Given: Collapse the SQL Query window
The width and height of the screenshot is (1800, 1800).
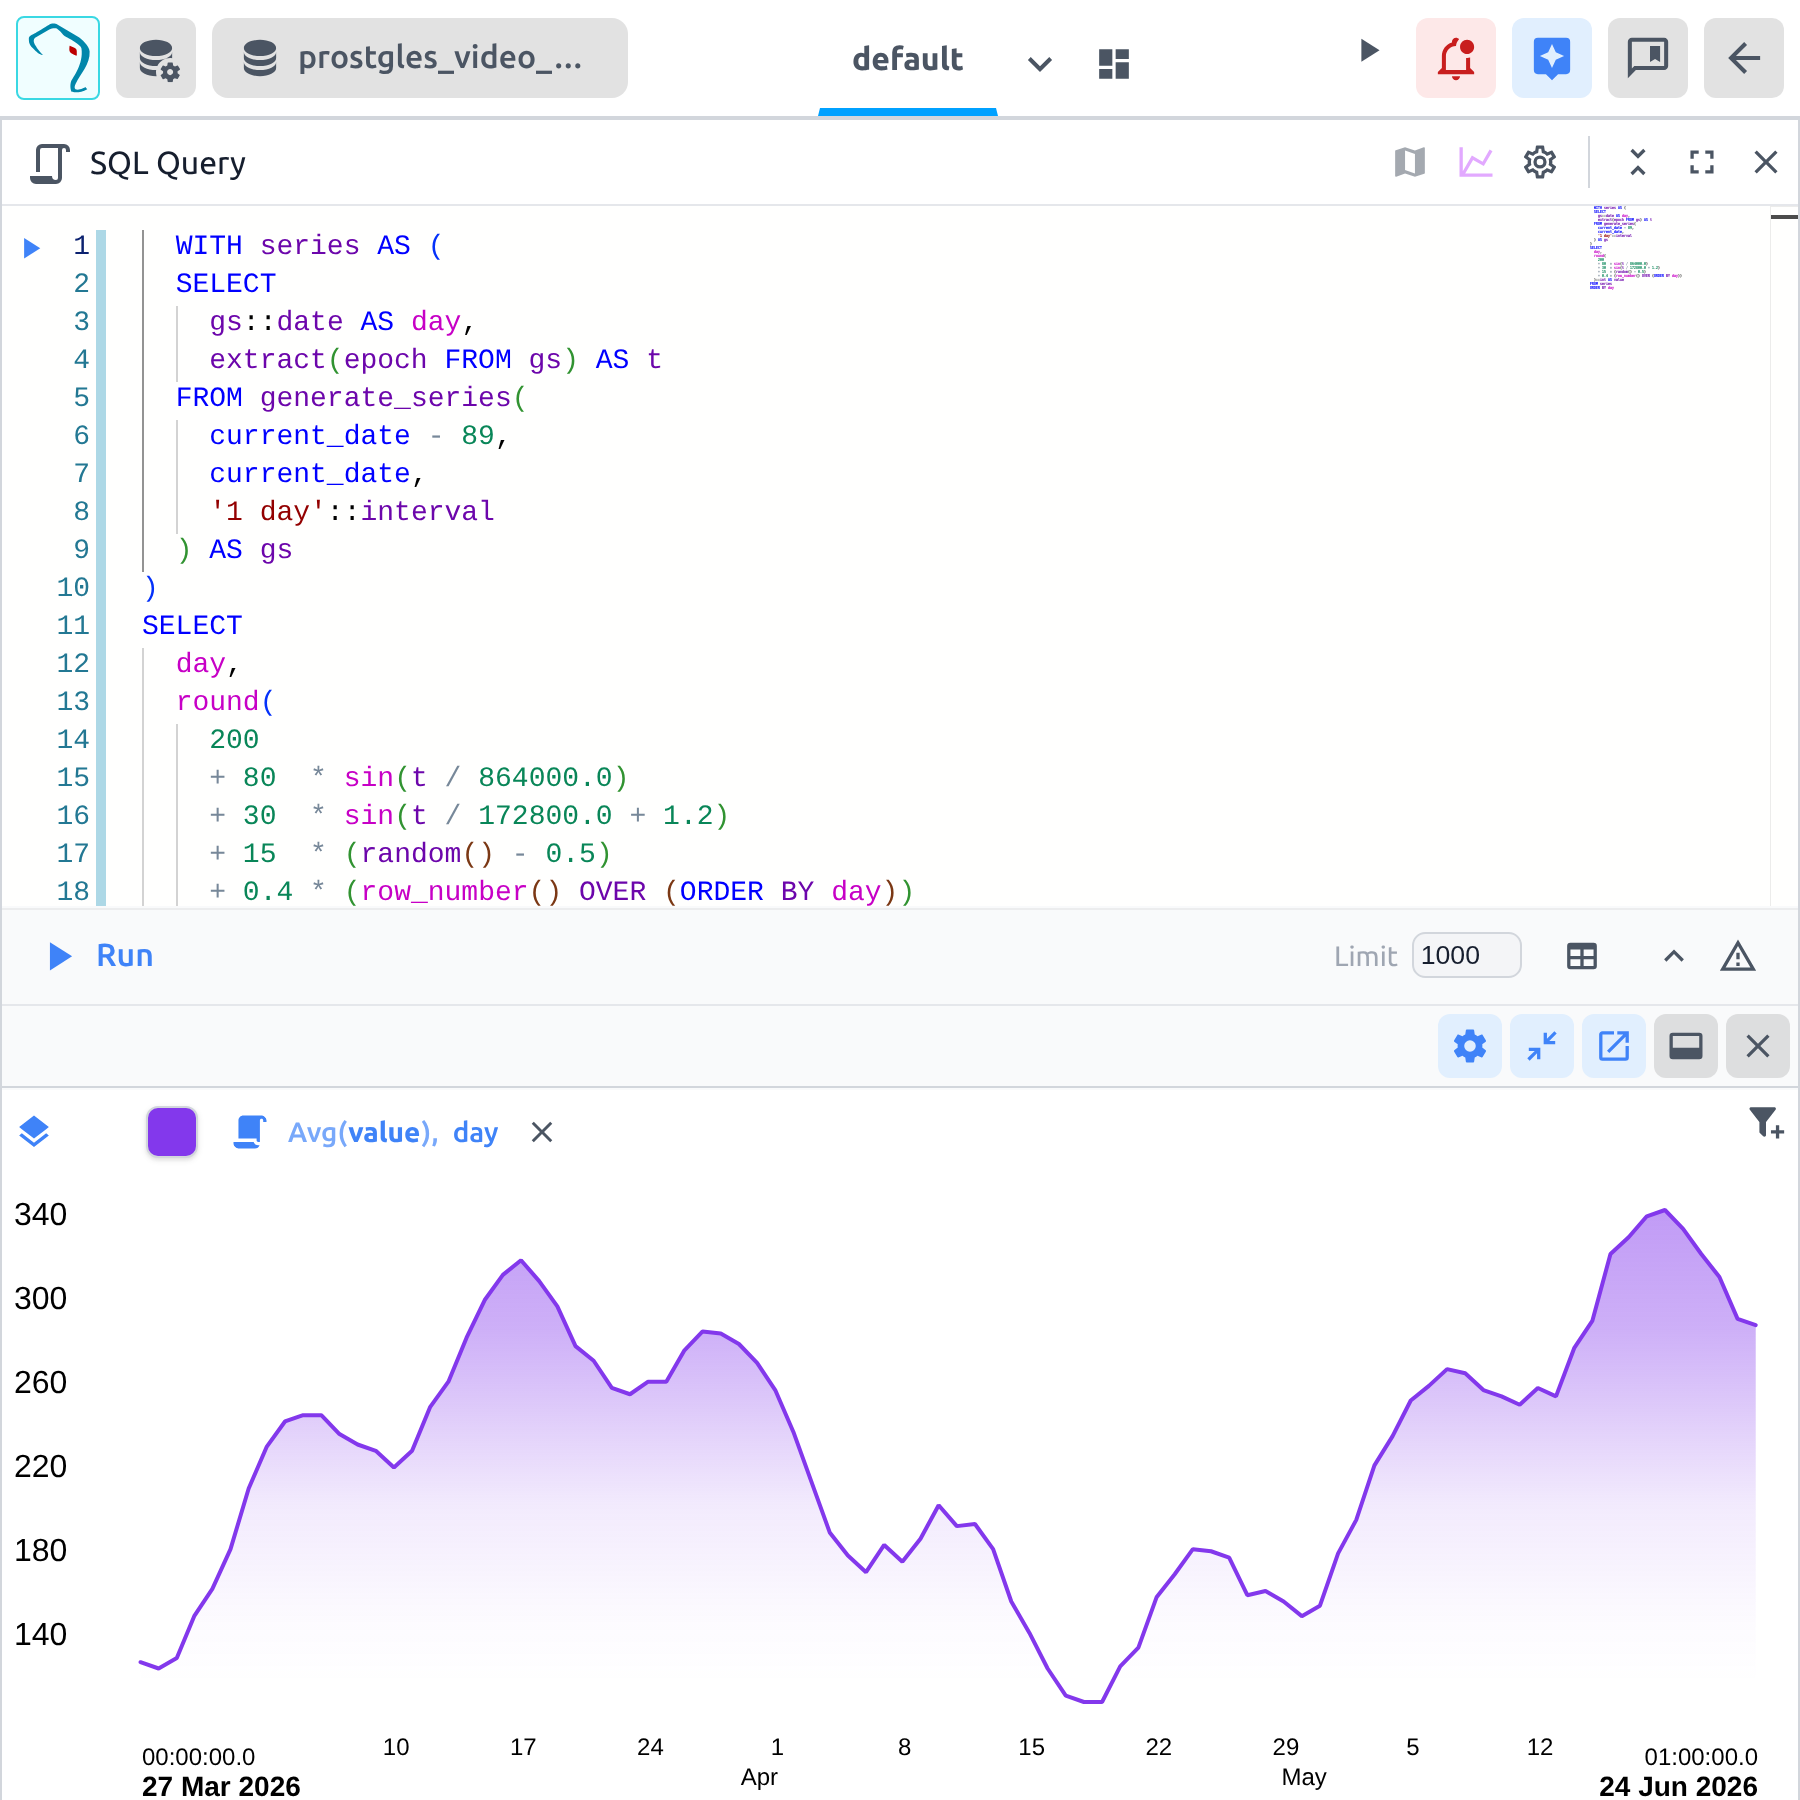Looking at the screenshot, I should [1638, 162].
